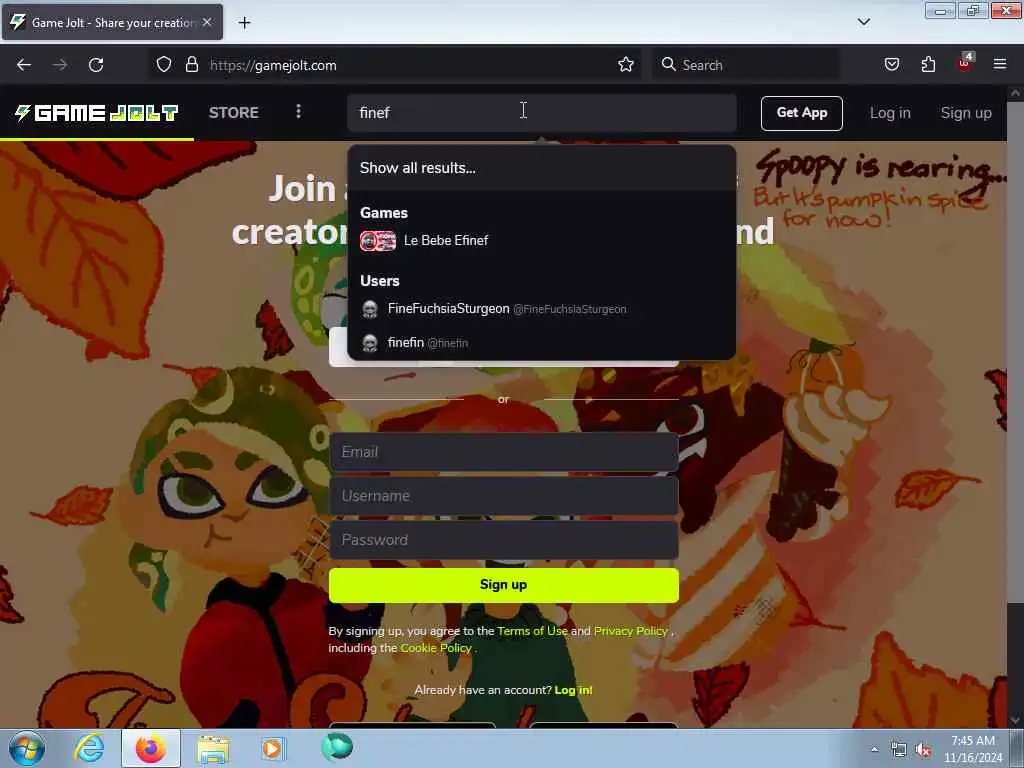Click the taskbar clock showing 7:45 AM
This screenshot has width=1024, height=768.
click(x=973, y=749)
